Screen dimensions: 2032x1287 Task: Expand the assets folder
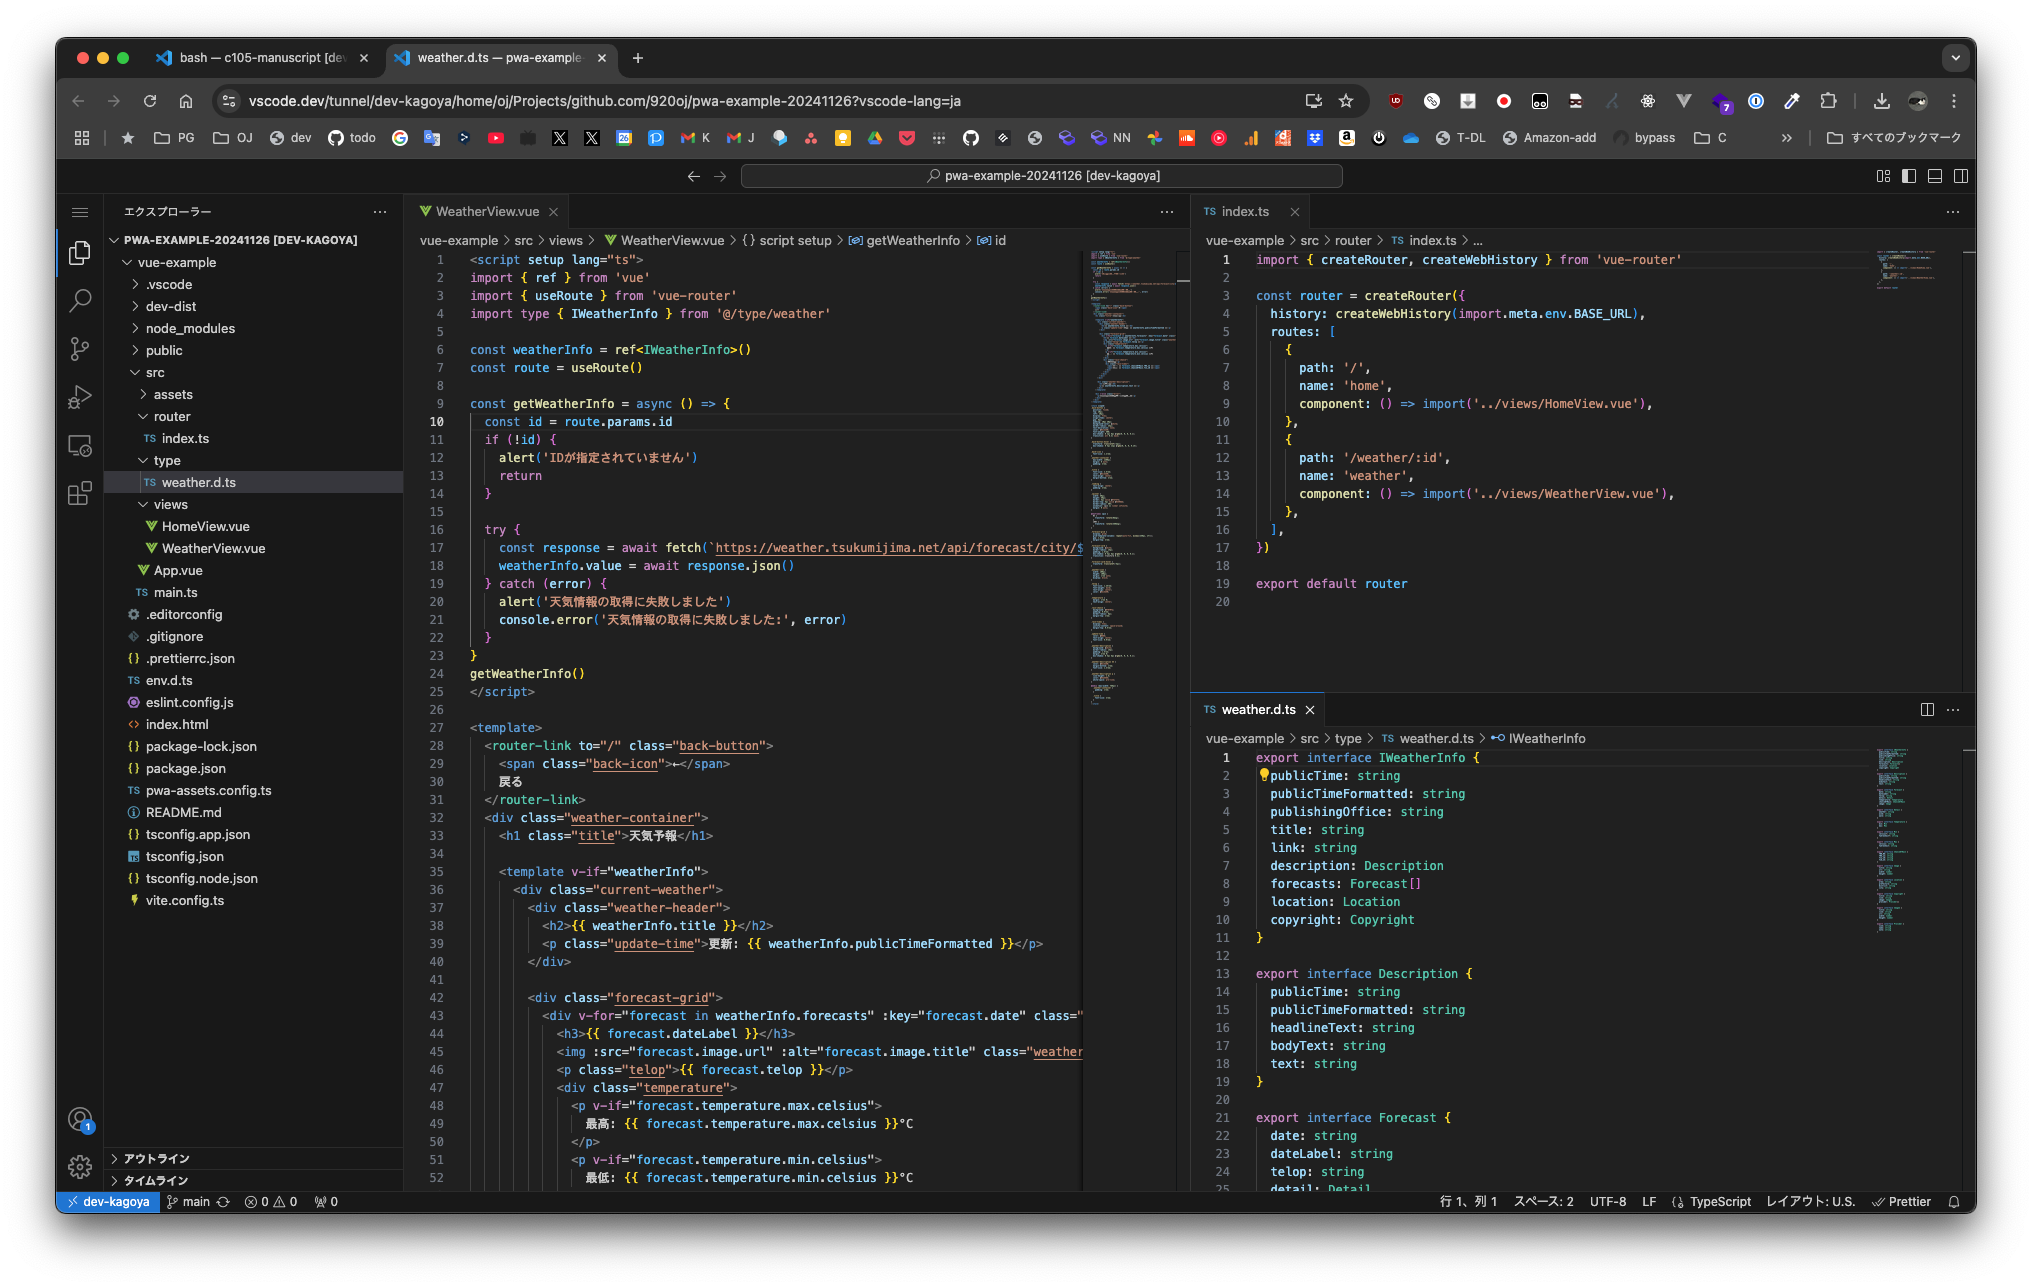point(173,395)
